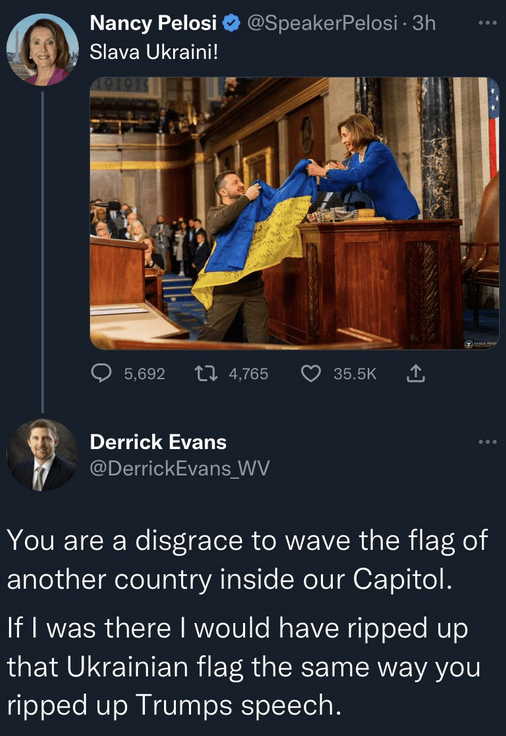Open more options on Derrick Evans's reply
The image size is (506, 736).
pos(488,442)
